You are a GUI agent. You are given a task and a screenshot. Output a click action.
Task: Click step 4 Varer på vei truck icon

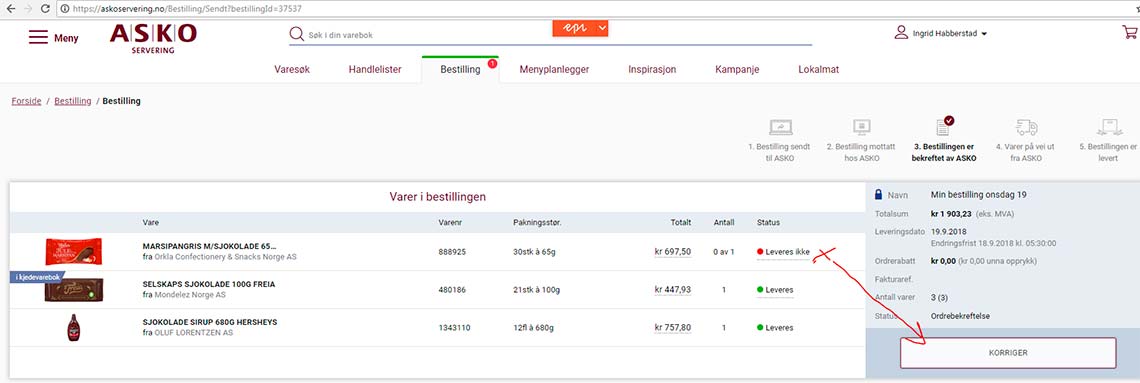pos(1027,127)
